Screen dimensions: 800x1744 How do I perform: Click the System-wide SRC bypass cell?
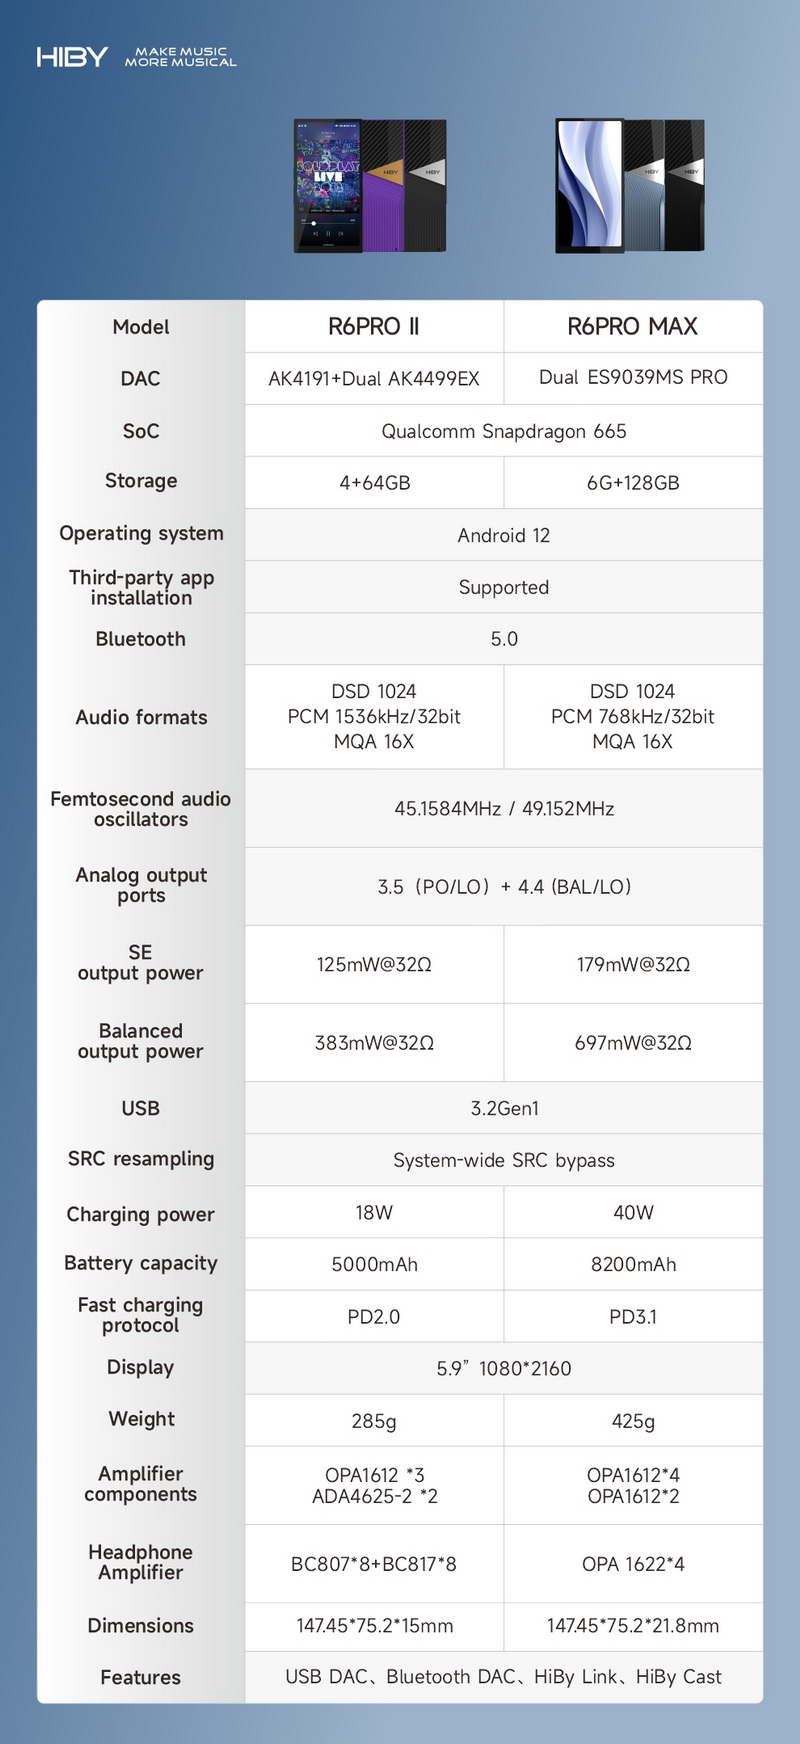pyautogui.click(x=504, y=1160)
